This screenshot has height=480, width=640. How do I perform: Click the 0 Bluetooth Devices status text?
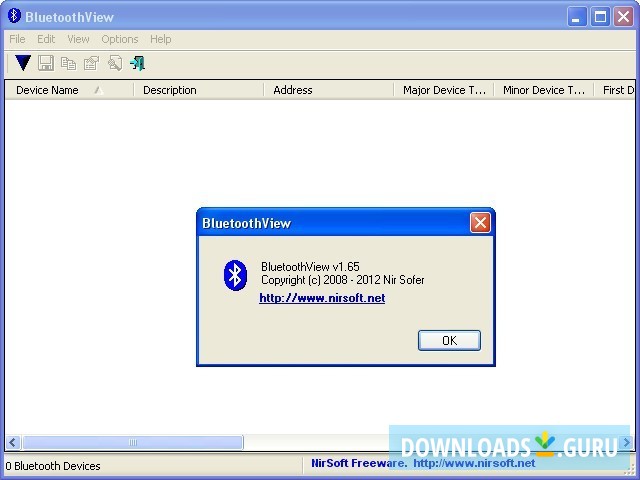(x=53, y=466)
